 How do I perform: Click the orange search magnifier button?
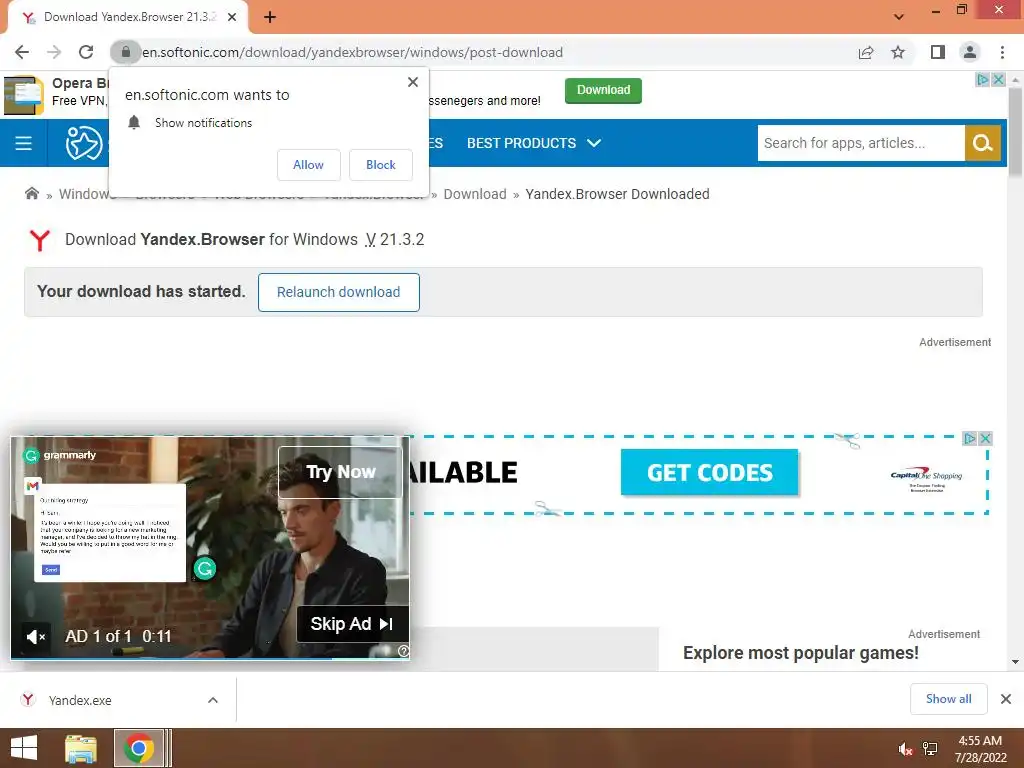[x=982, y=143]
